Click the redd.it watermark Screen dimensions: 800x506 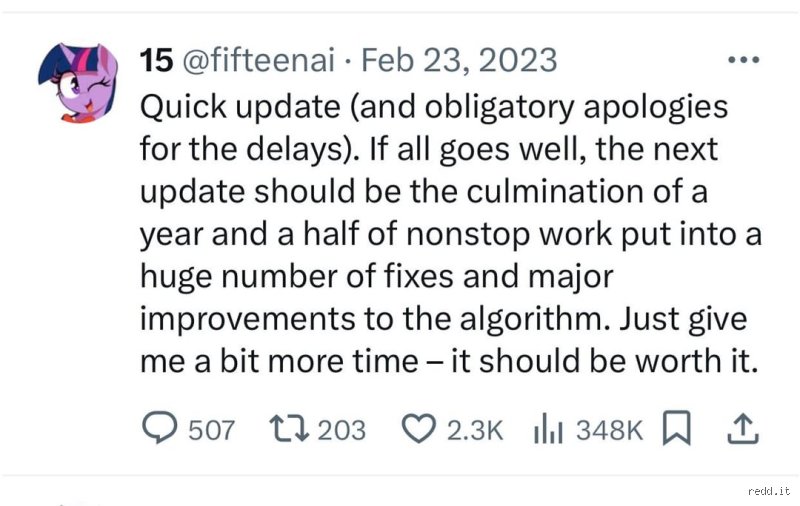[x=769, y=491]
